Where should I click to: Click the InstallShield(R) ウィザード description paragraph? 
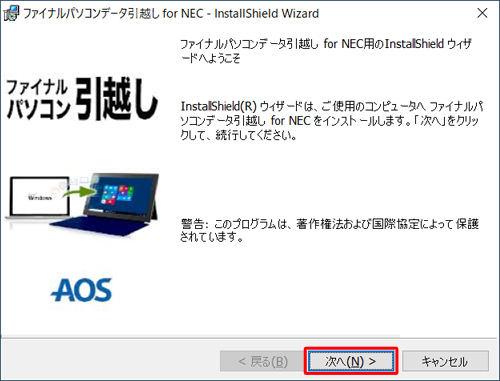tap(331, 121)
